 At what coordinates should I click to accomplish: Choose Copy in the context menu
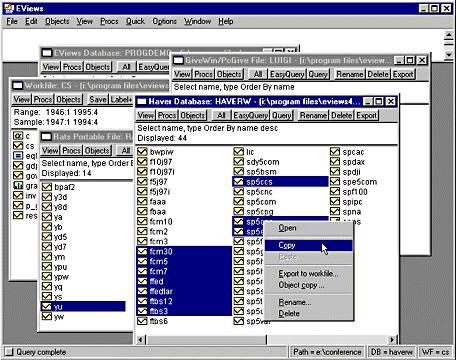tap(309, 245)
